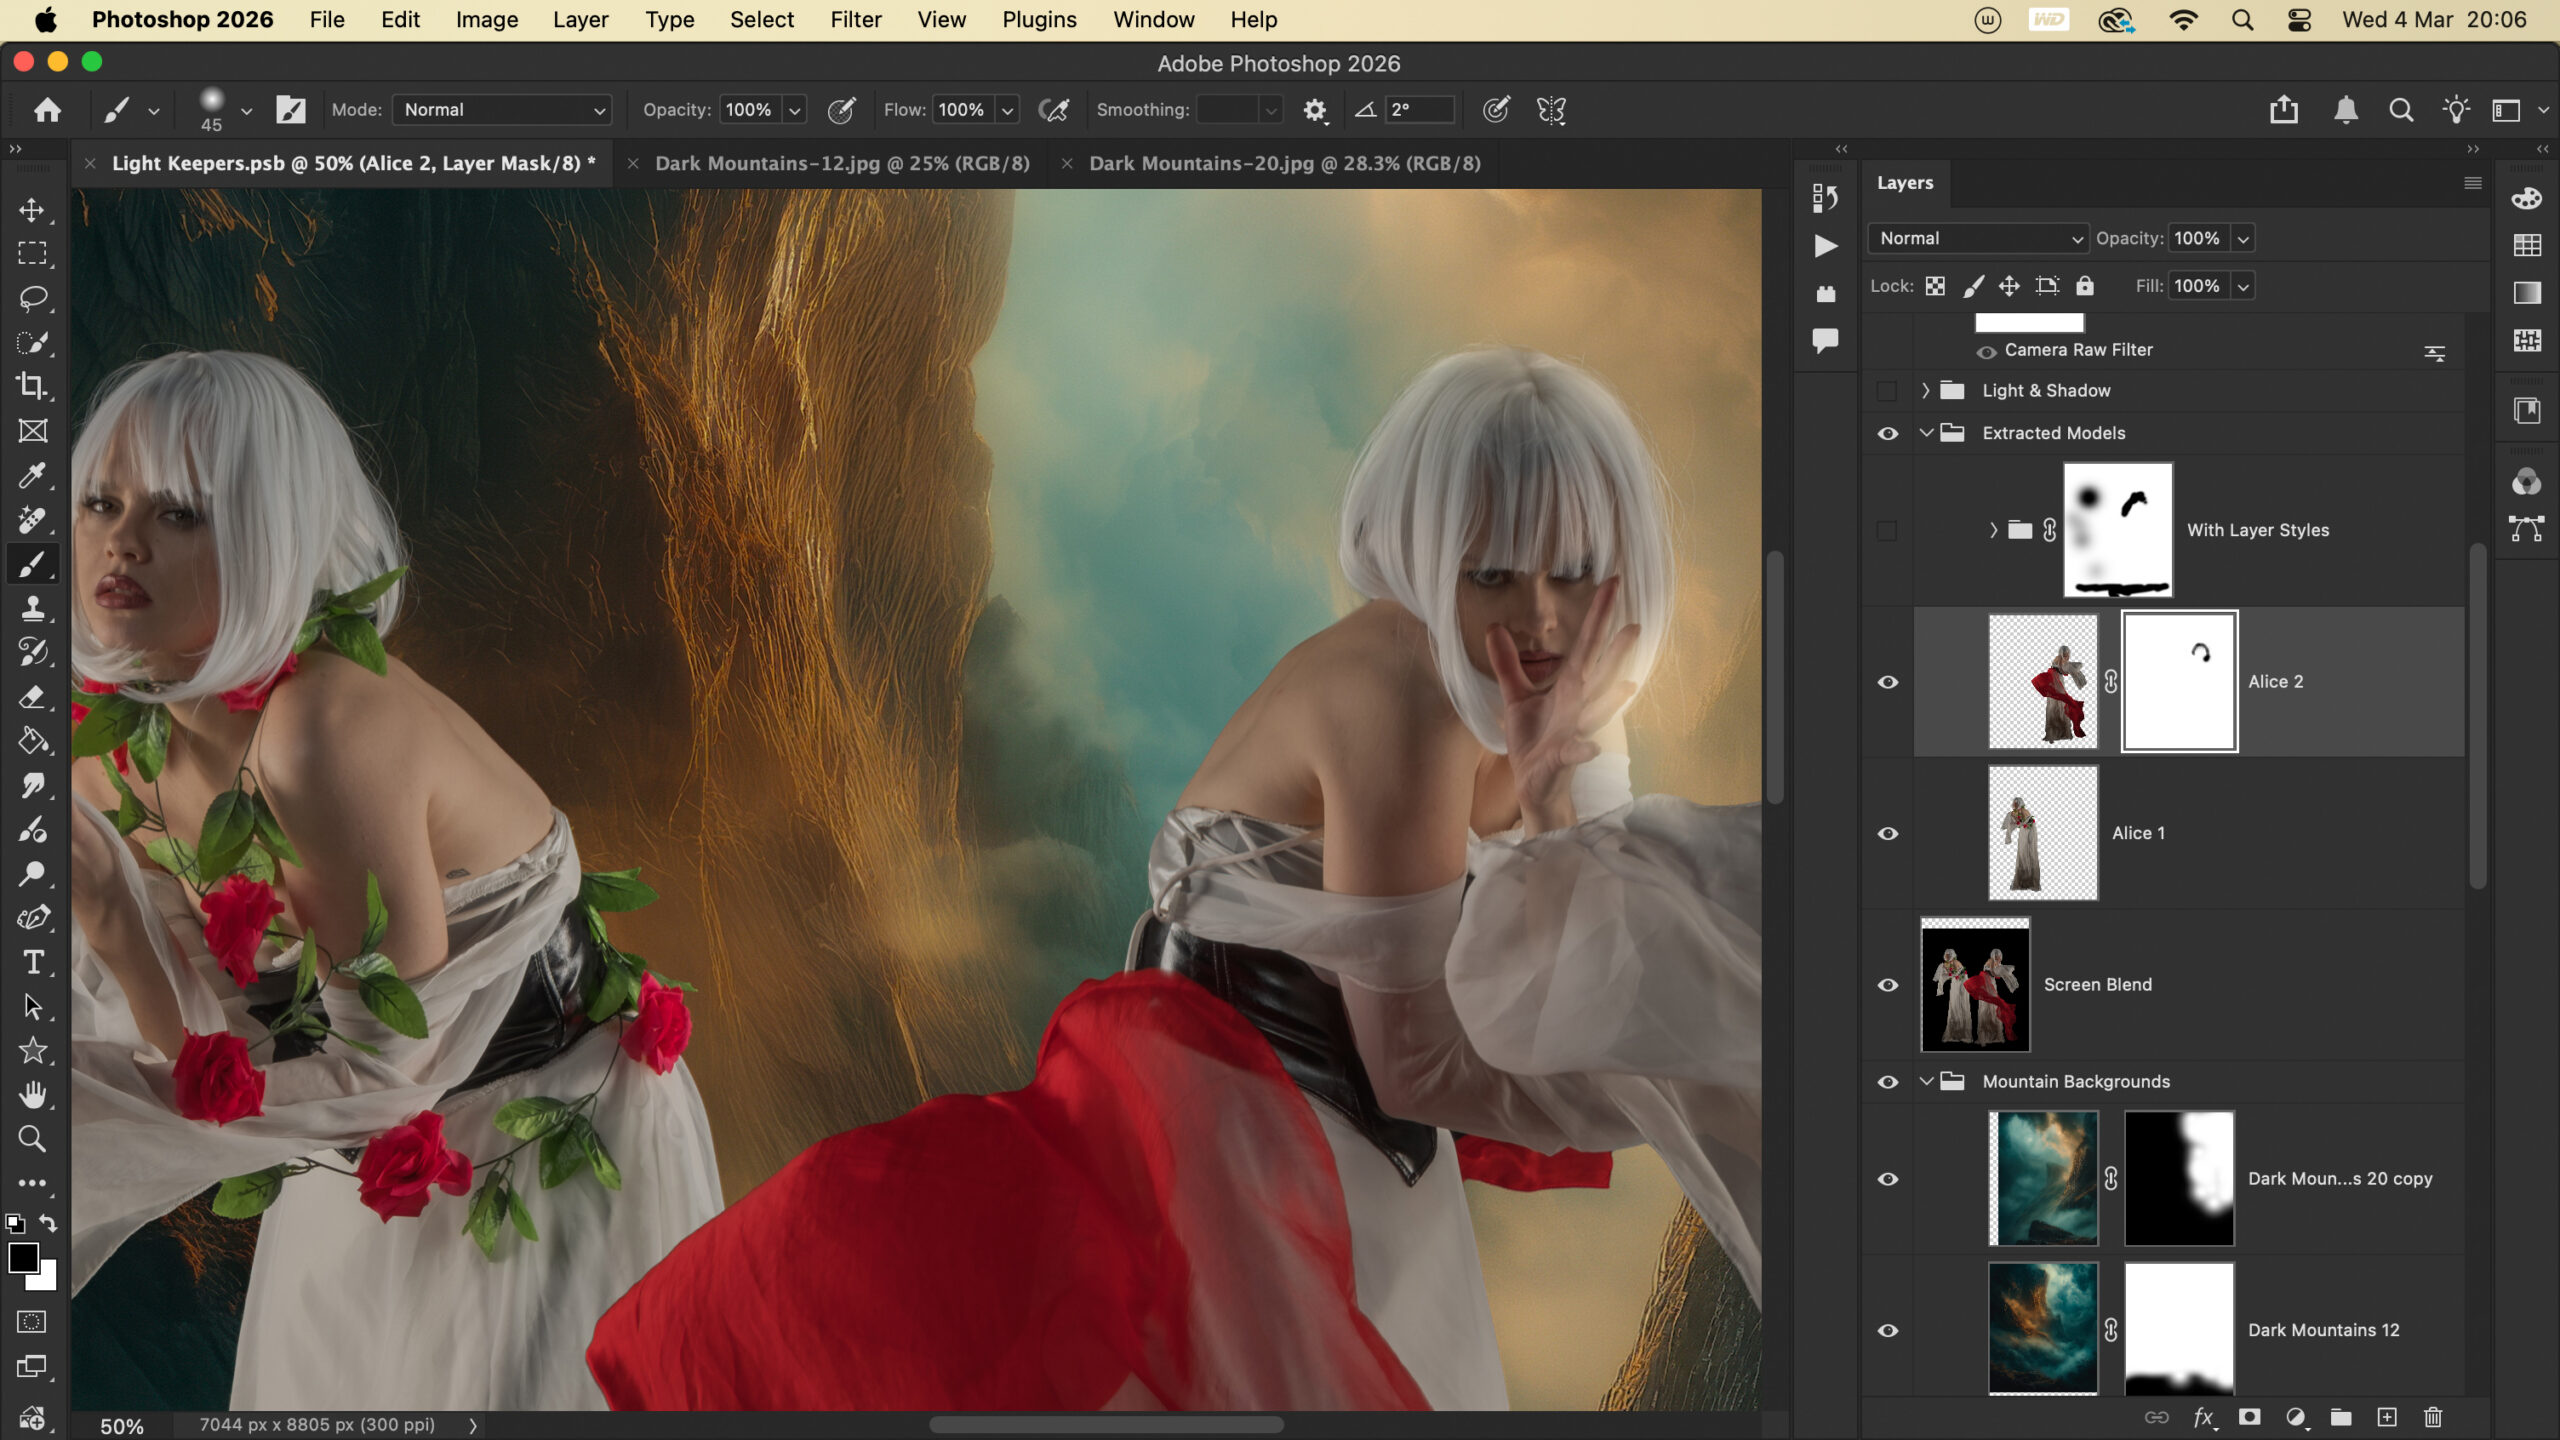Select the Zoom tool in toolbar
The height and width of the screenshot is (1440, 2560).
(x=32, y=1138)
